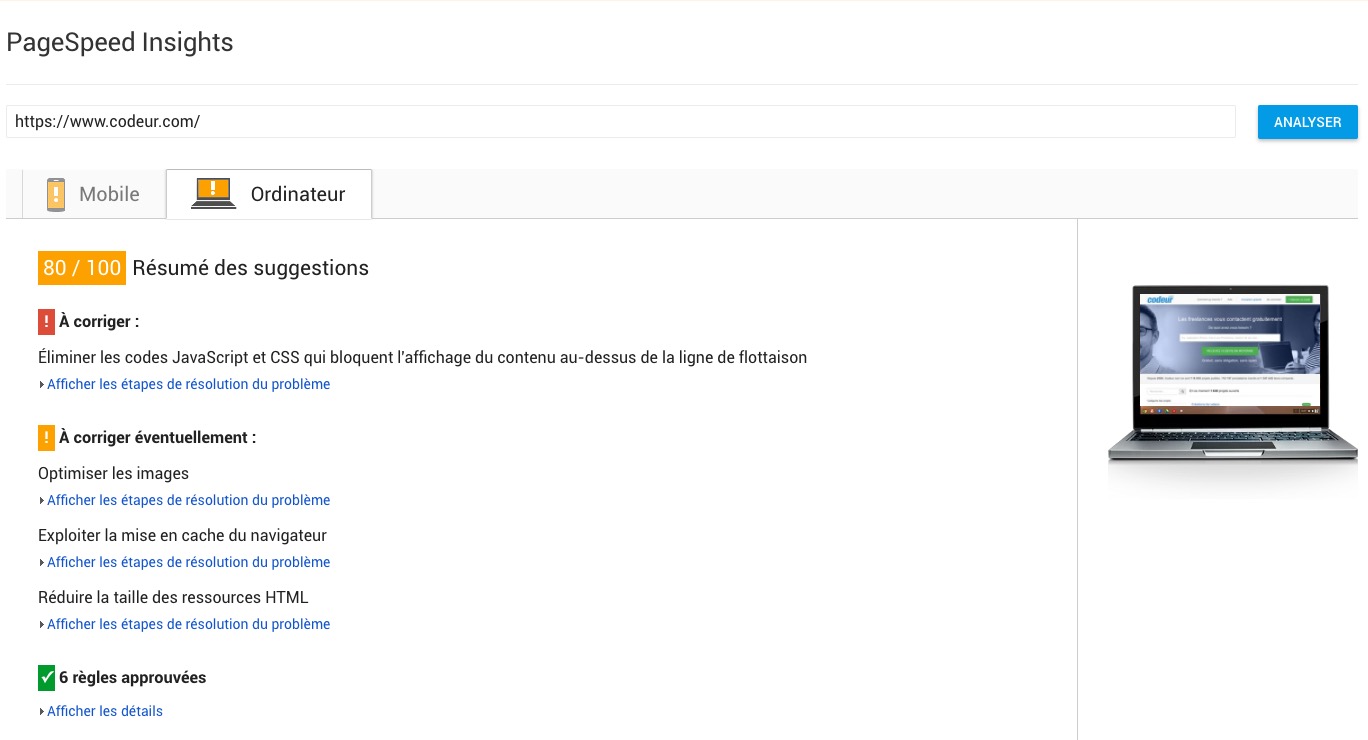Click the Optimiser les images rule title
The image size is (1368, 740).
pyautogui.click(x=113, y=473)
